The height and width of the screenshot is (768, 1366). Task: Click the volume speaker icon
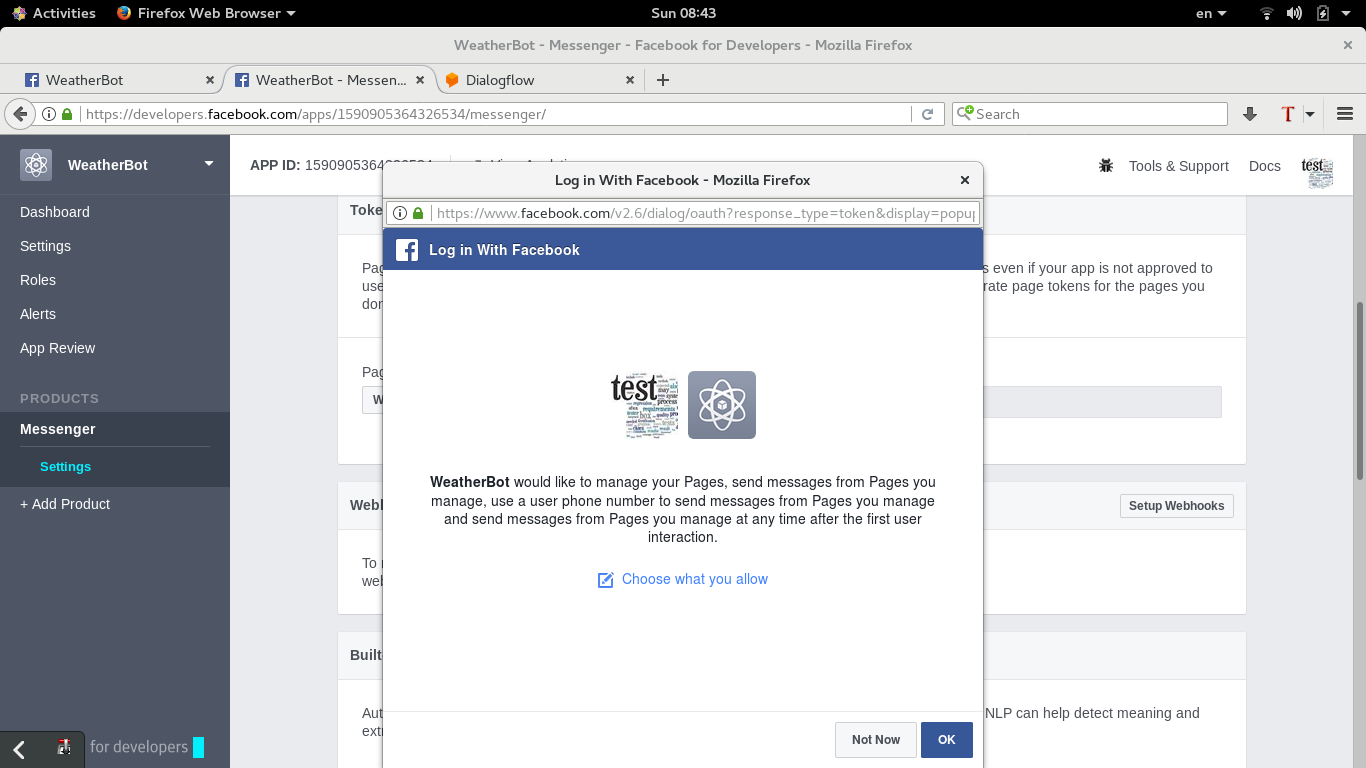pos(1294,13)
